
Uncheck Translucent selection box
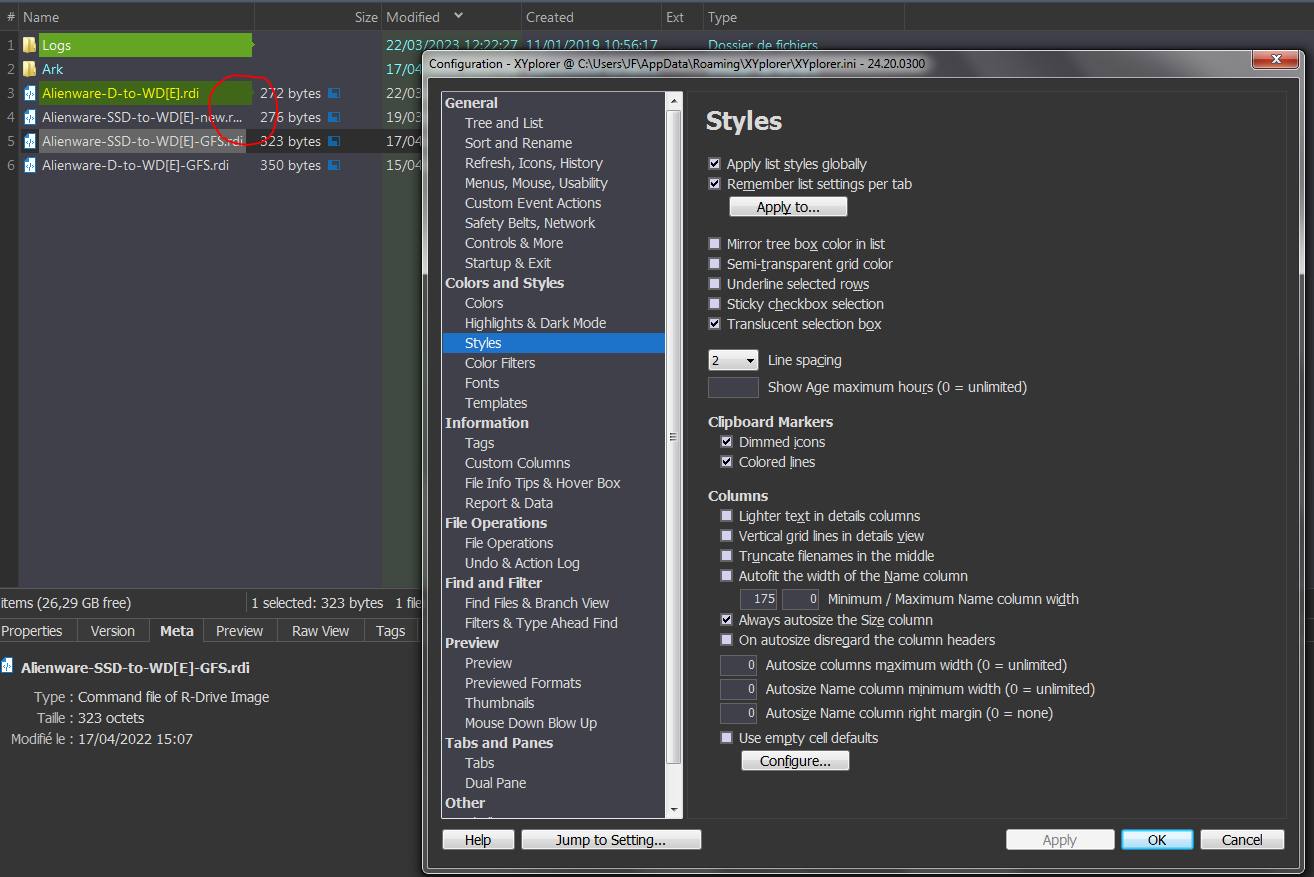[x=714, y=324]
